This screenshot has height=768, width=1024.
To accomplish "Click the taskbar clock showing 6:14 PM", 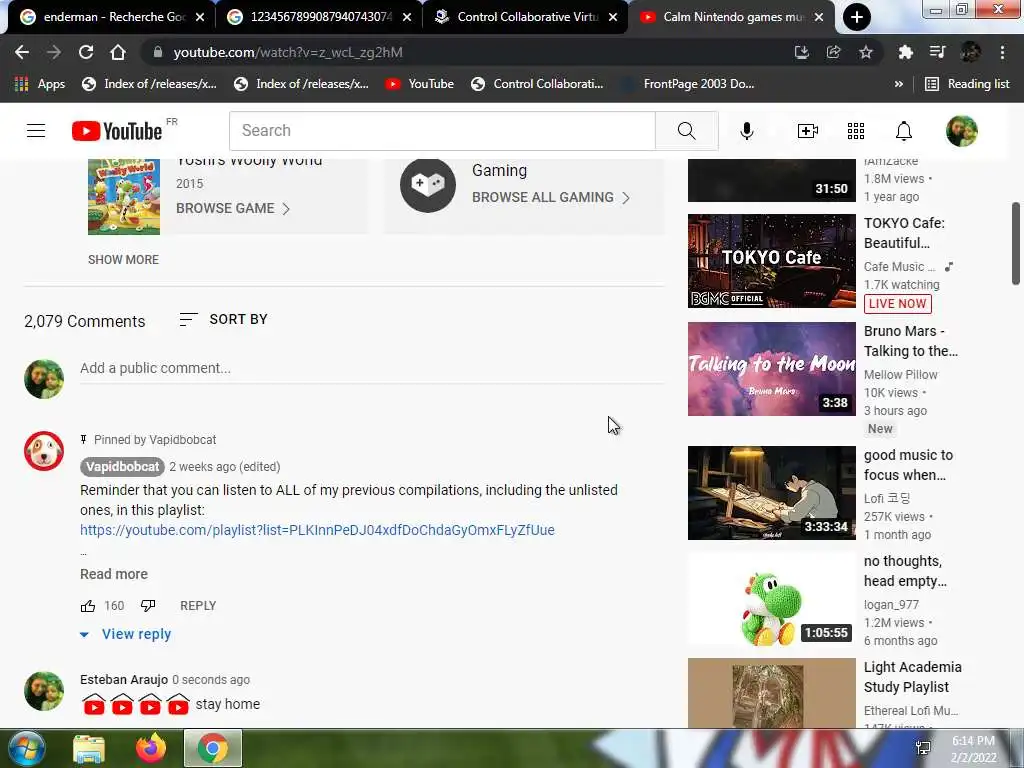I will (x=973, y=749).
